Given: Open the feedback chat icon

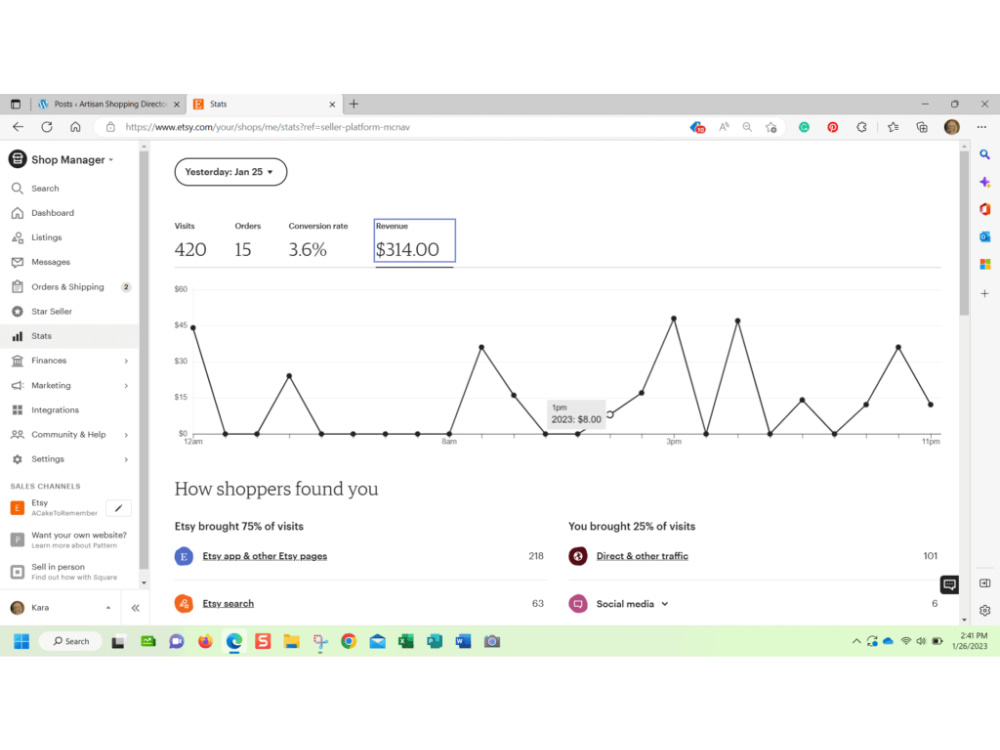Looking at the screenshot, I should click(949, 584).
